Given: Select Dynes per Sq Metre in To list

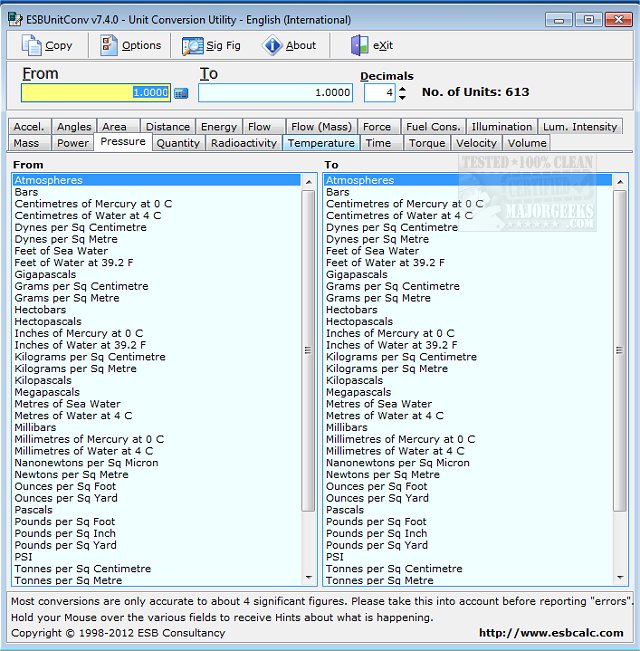Looking at the screenshot, I should (x=467, y=239).
